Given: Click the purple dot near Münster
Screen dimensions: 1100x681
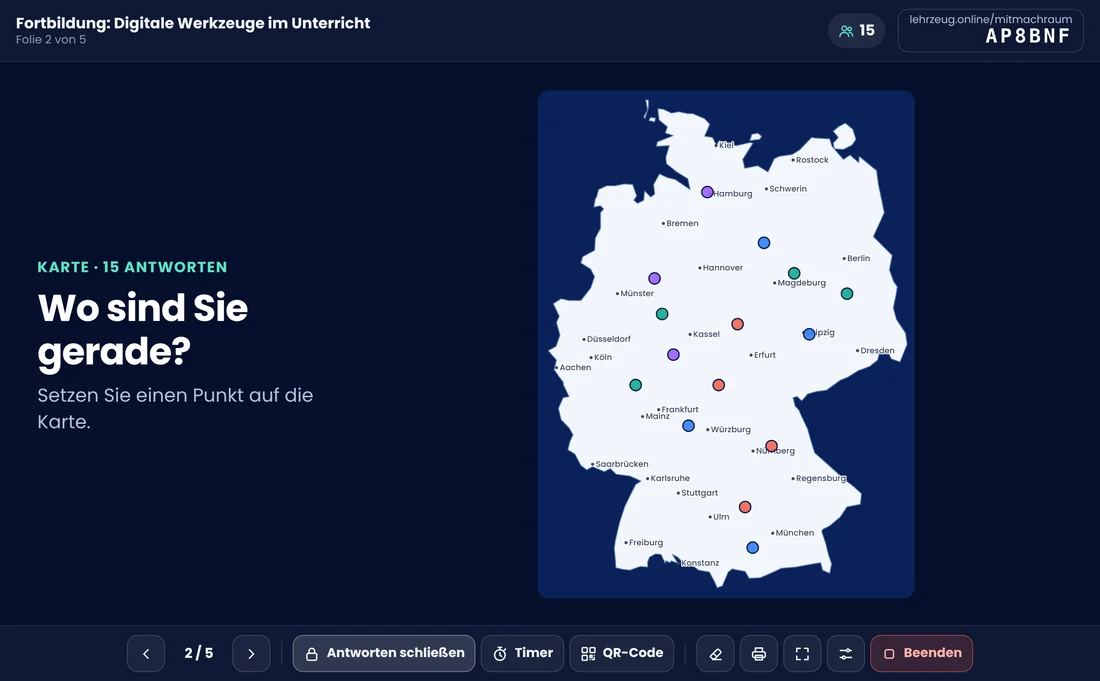Looking at the screenshot, I should pyautogui.click(x=655, y=278).
